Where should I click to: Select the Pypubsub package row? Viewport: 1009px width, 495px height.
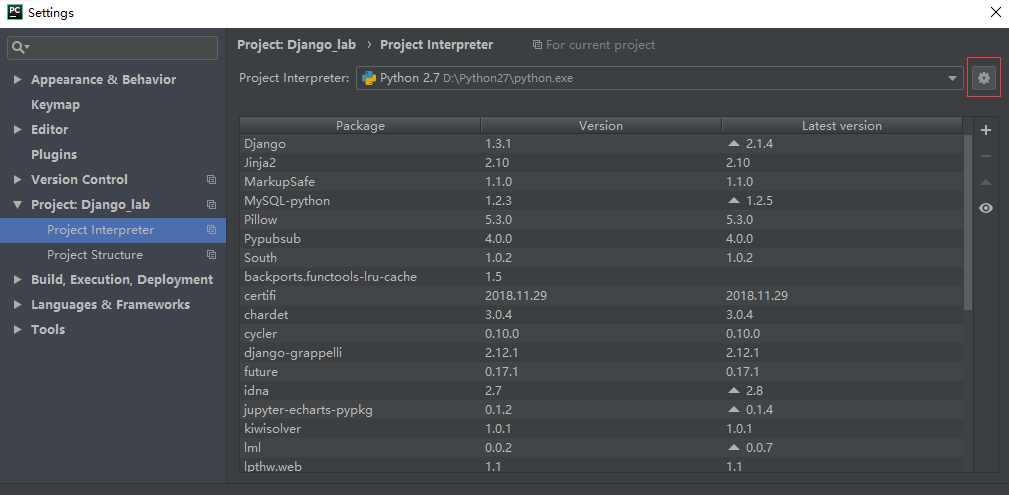601,239
